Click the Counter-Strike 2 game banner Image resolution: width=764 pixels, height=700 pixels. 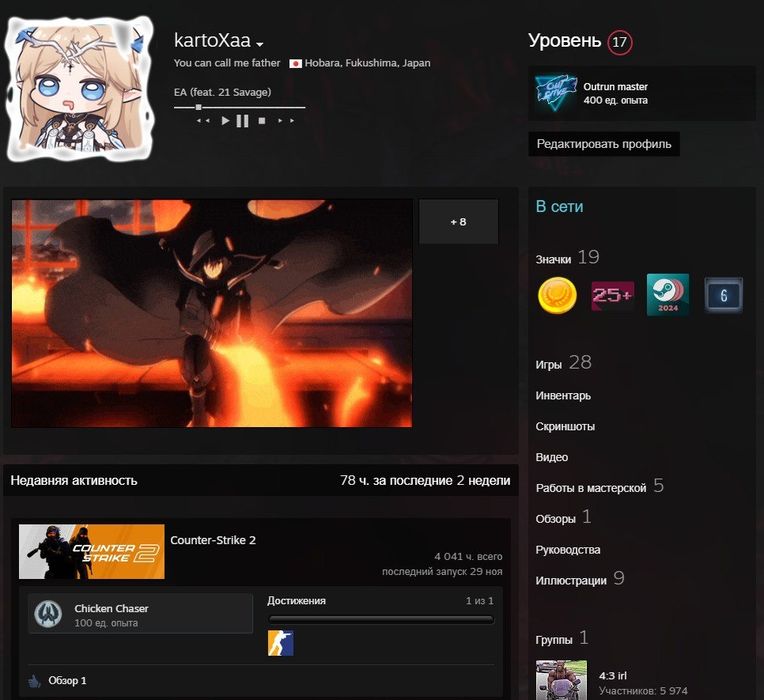[92, 551]
